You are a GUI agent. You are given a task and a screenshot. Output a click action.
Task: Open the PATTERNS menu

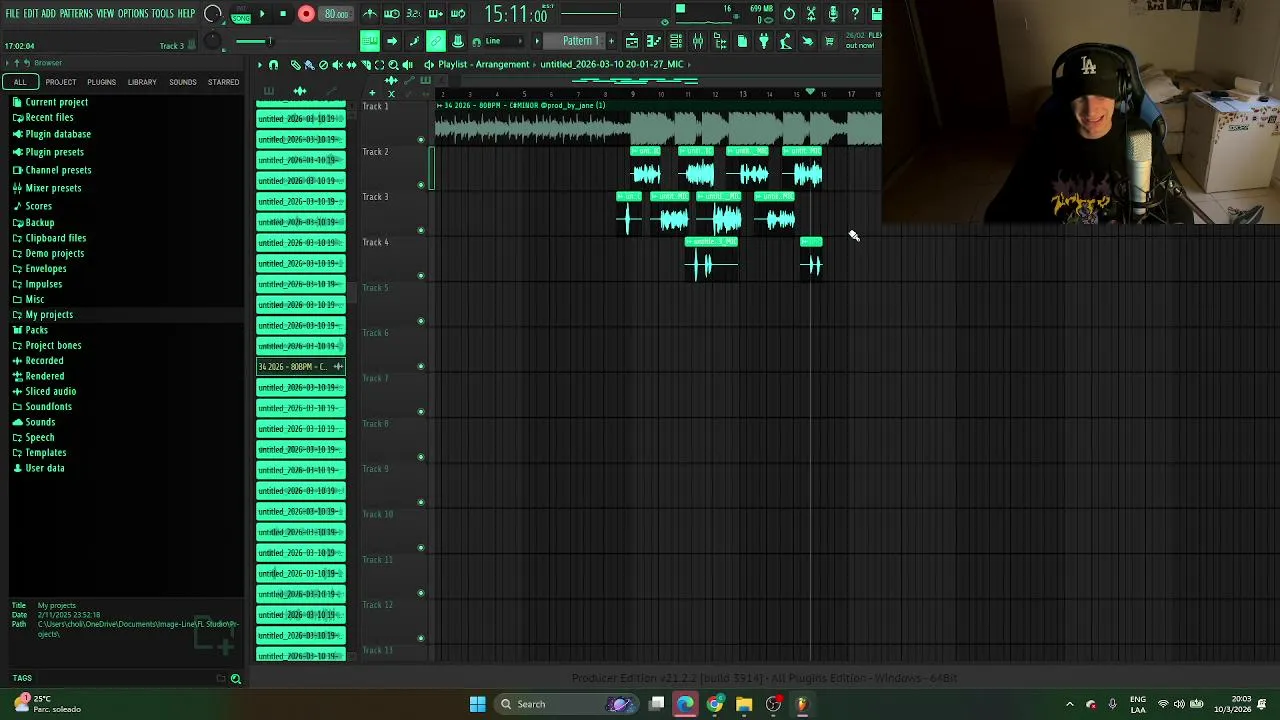[x=76, y=14]
